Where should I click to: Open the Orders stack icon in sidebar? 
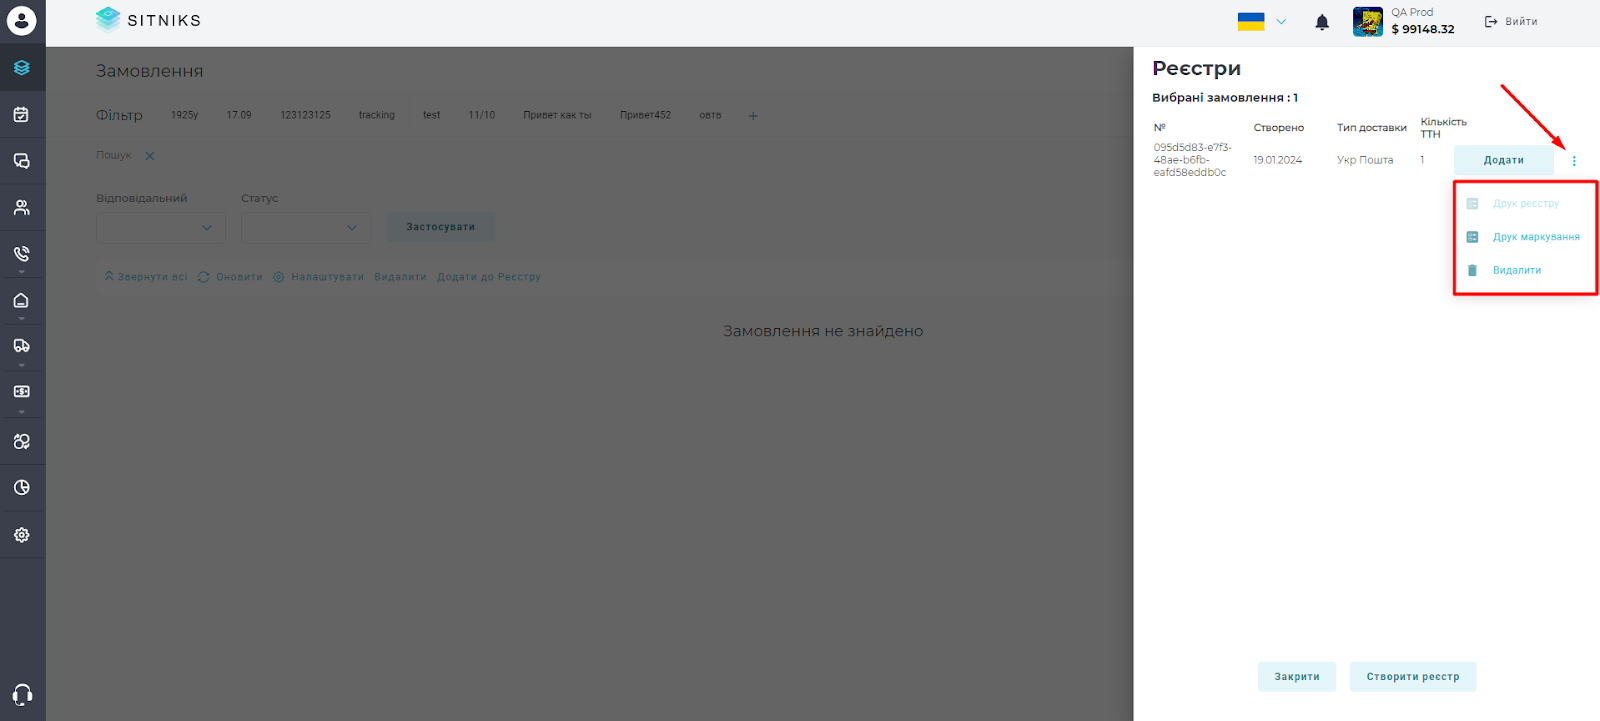point(22,68)
